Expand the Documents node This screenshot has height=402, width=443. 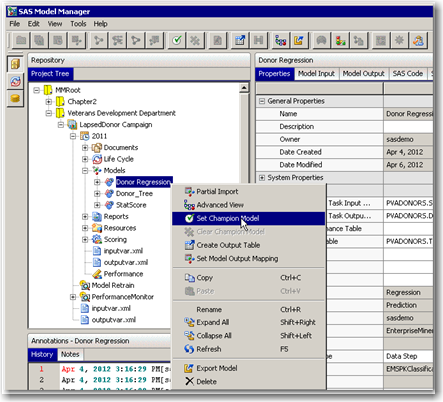(x=85, y=147)
